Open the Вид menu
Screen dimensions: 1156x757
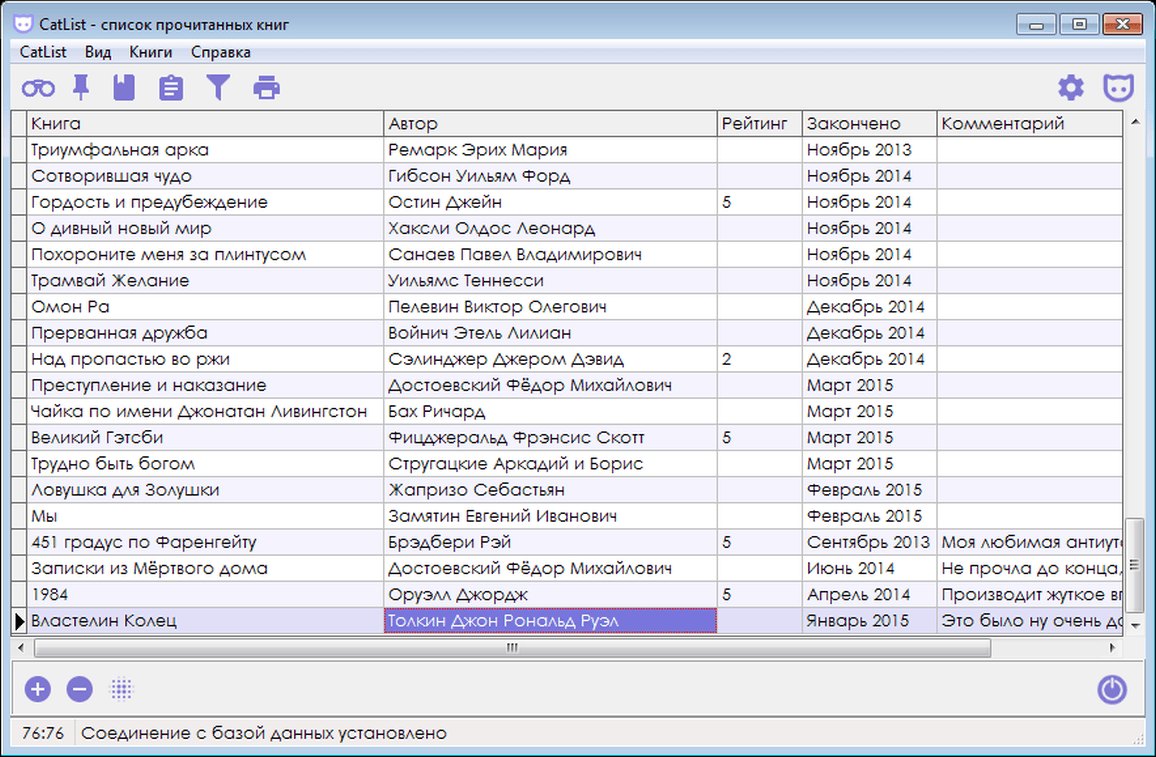click(x=97, y=52)
